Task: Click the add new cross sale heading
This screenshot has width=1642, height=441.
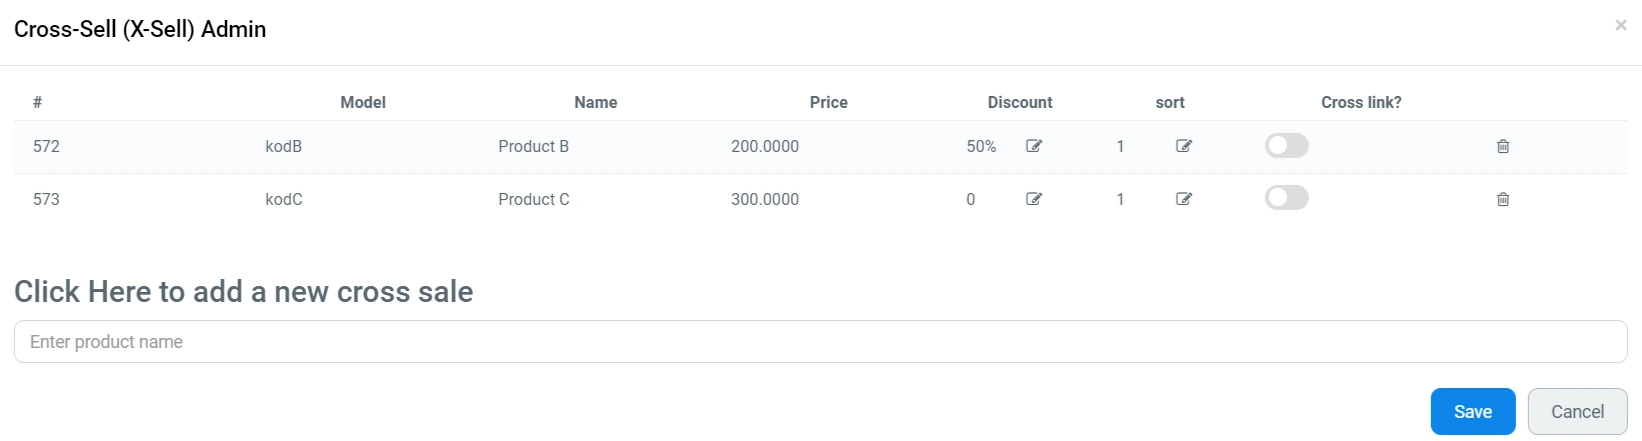Action: 243,292
